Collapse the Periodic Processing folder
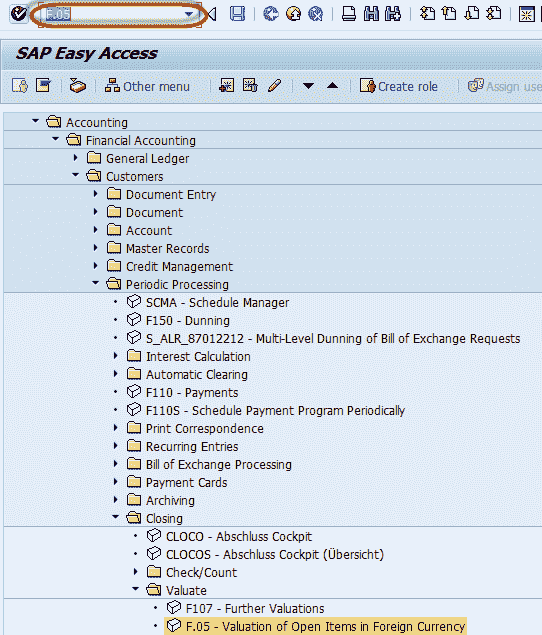Image resolution: width=542 pixels, height=635 pixels. (95, 283)
